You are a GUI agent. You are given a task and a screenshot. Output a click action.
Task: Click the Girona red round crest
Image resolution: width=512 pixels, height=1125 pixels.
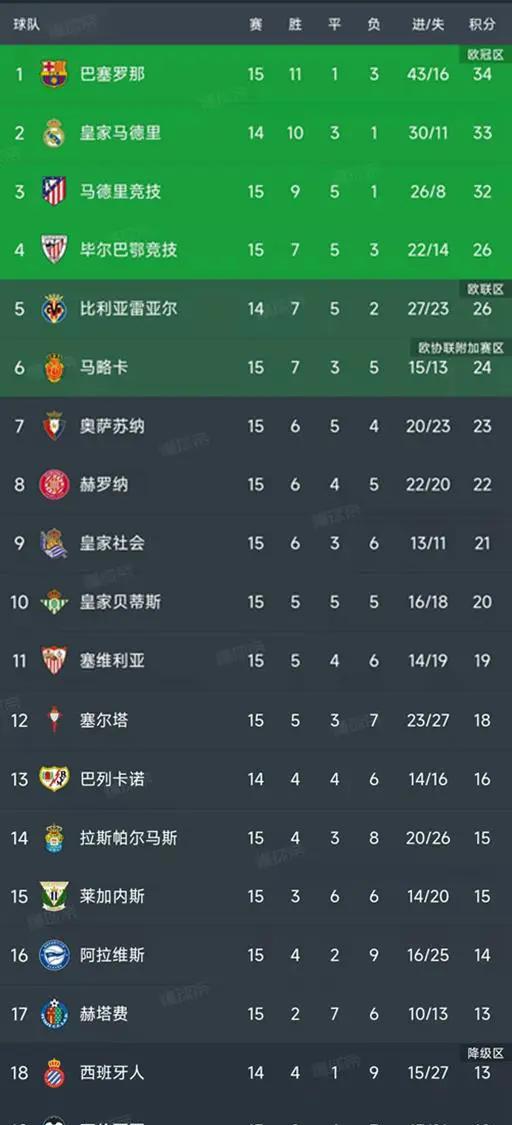(54, 485)
